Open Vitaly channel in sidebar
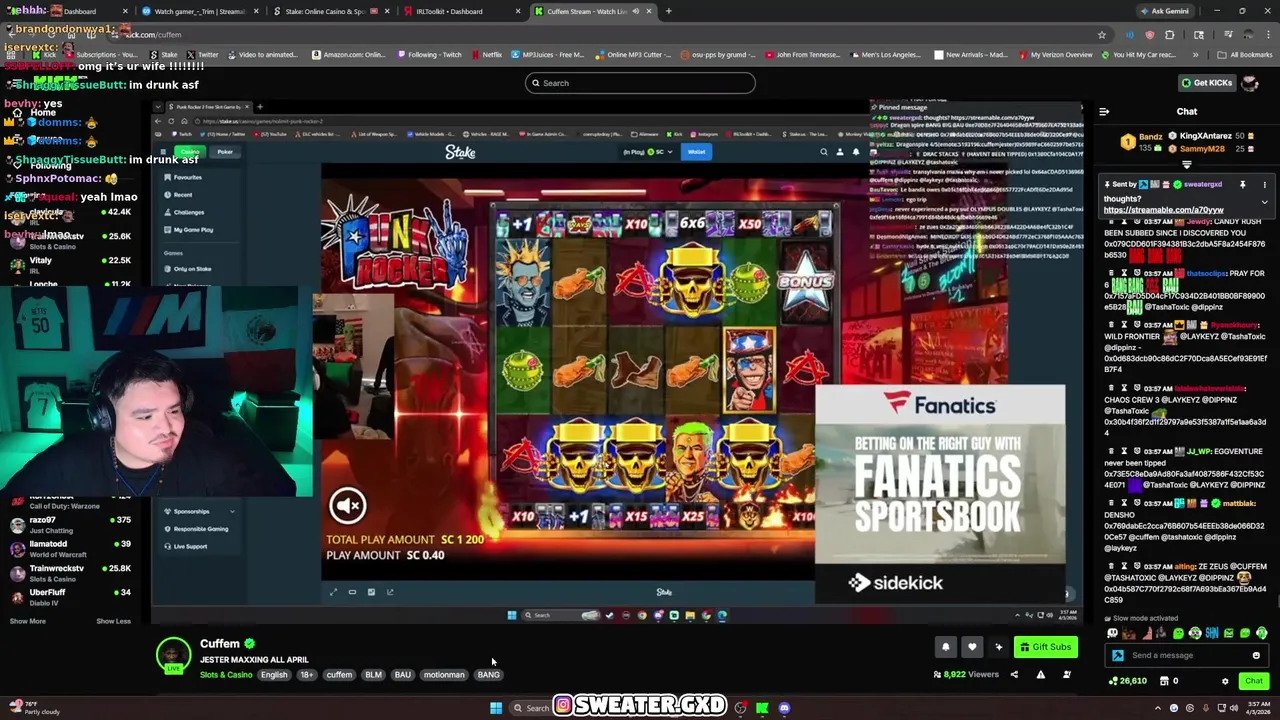Viewport: 1280px width, 720px height. tap(70, 265)
